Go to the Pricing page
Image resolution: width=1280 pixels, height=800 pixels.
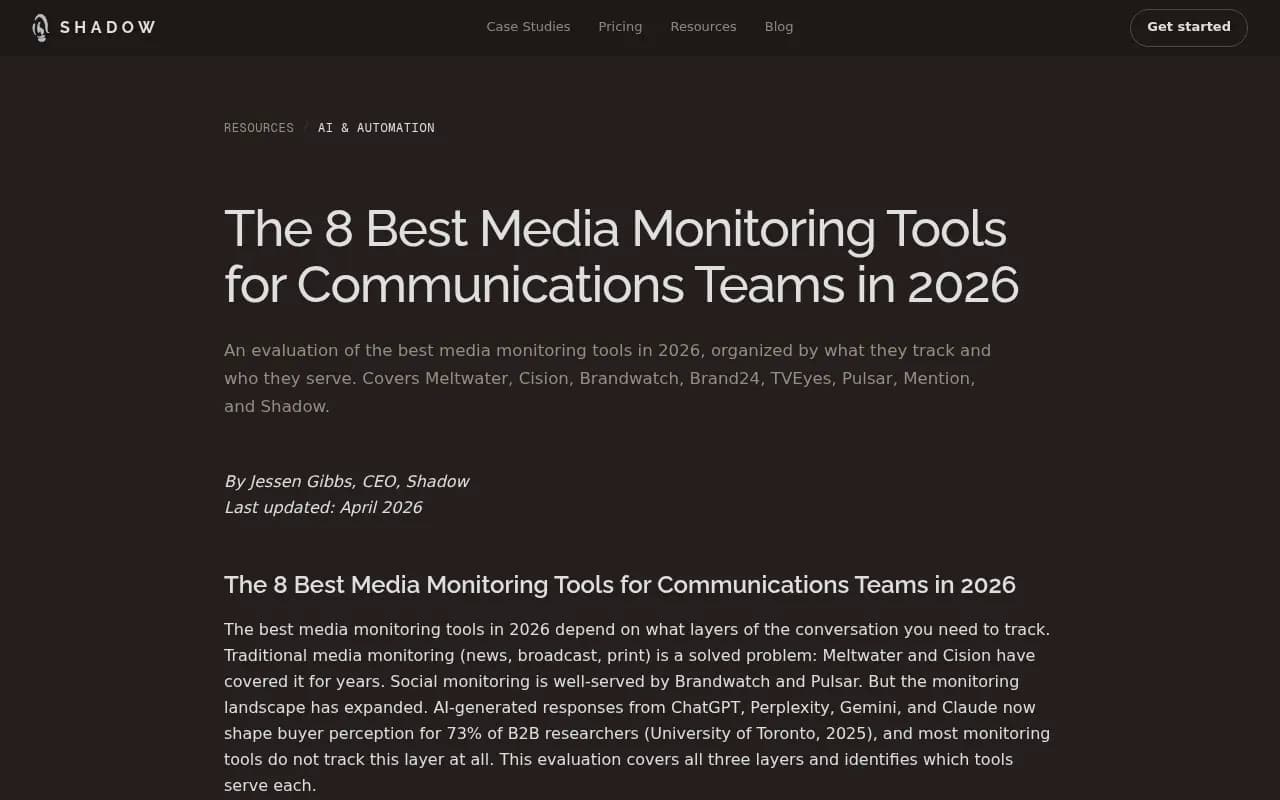tap(620, 27)
